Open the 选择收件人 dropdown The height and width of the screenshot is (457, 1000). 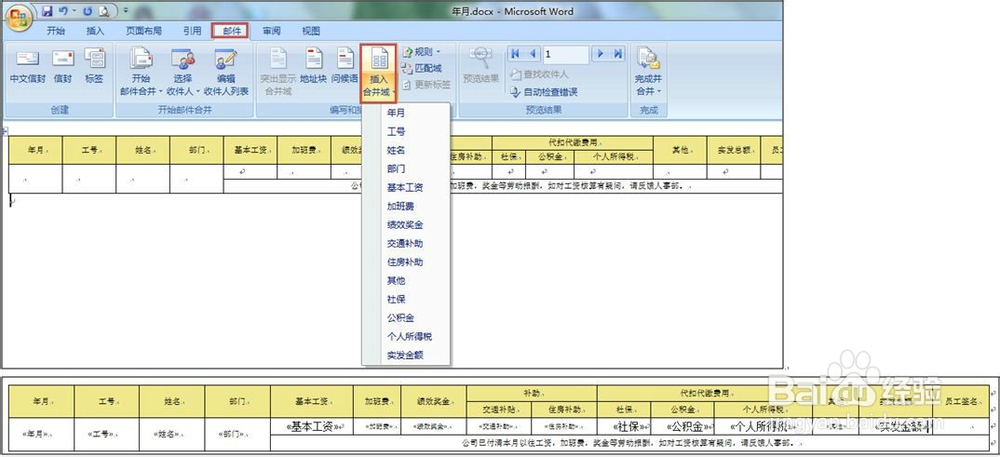(x=183, y=72)
